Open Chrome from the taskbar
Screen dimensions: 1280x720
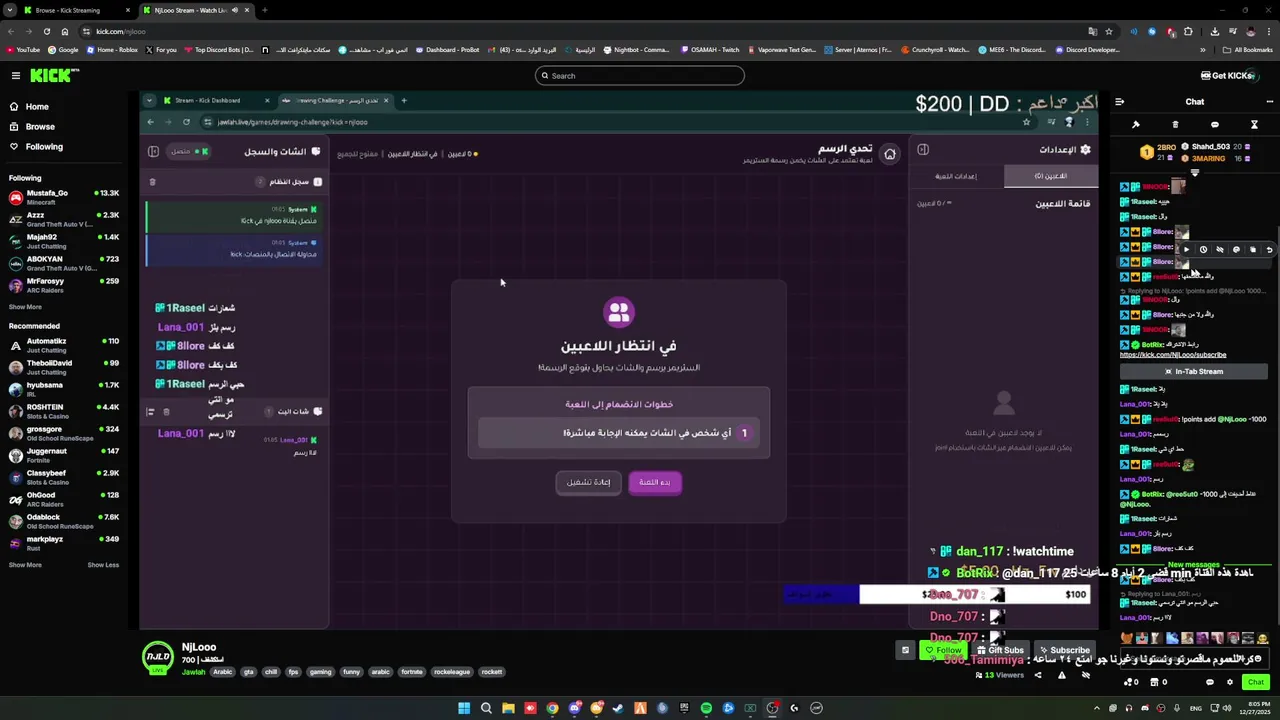[x=552, y=708]
